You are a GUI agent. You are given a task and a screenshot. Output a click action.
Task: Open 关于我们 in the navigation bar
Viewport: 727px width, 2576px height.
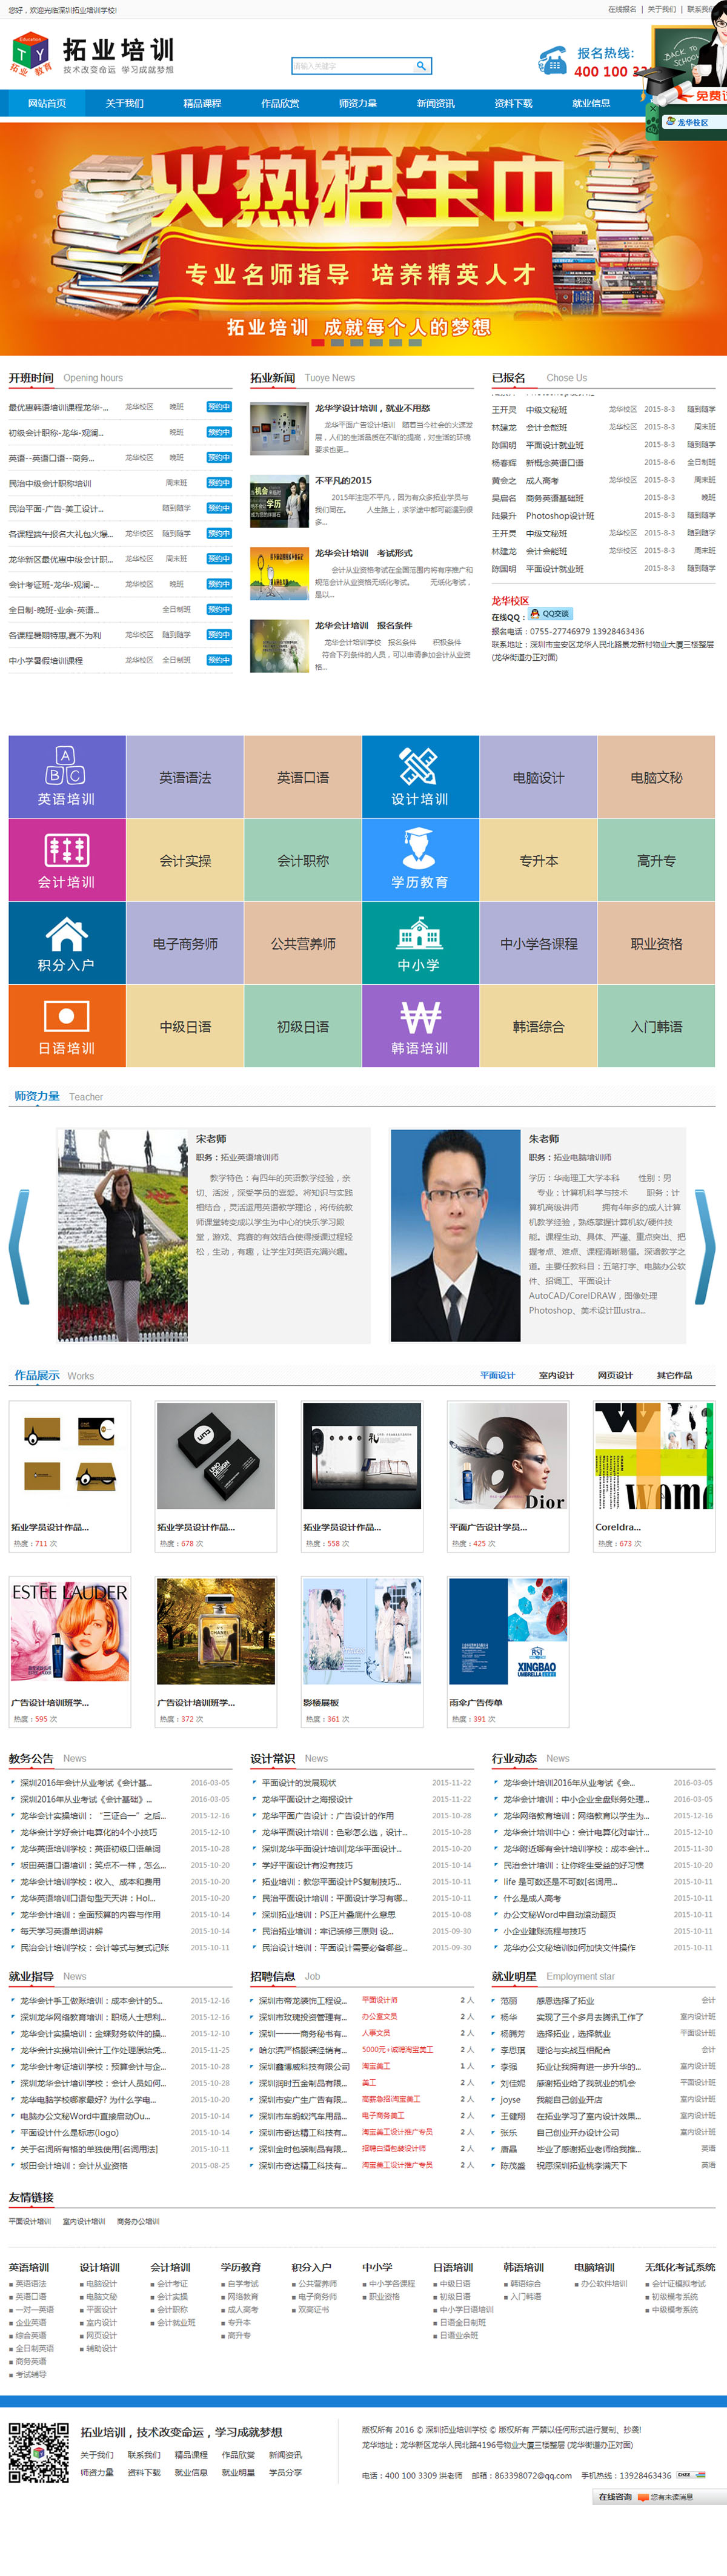pos(125,103)
